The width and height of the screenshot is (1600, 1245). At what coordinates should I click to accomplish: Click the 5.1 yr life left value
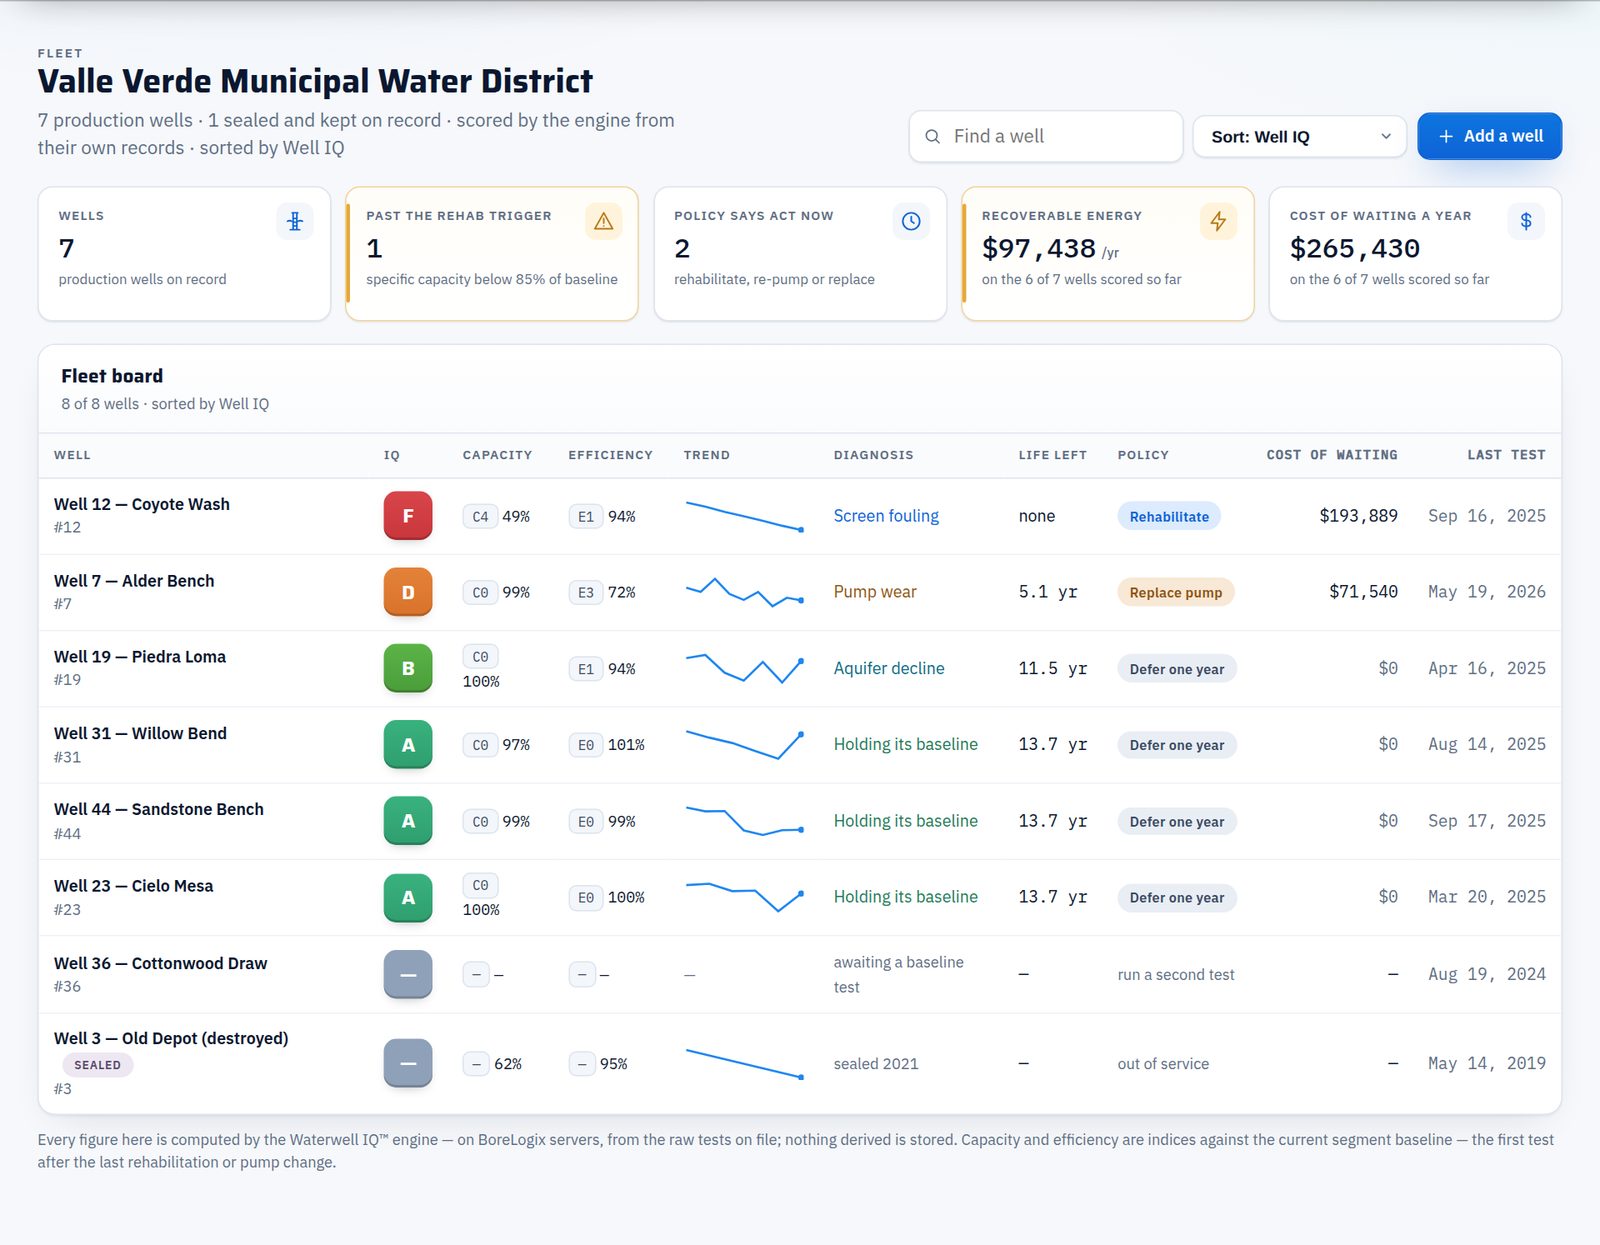click(1048, 592)
